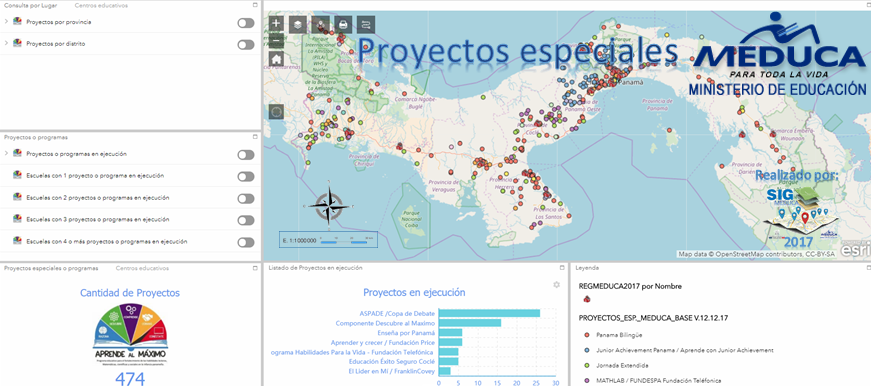
Task: Turn on Escuelas con 2 proyectos layer
Action: (x=246, y=198)
